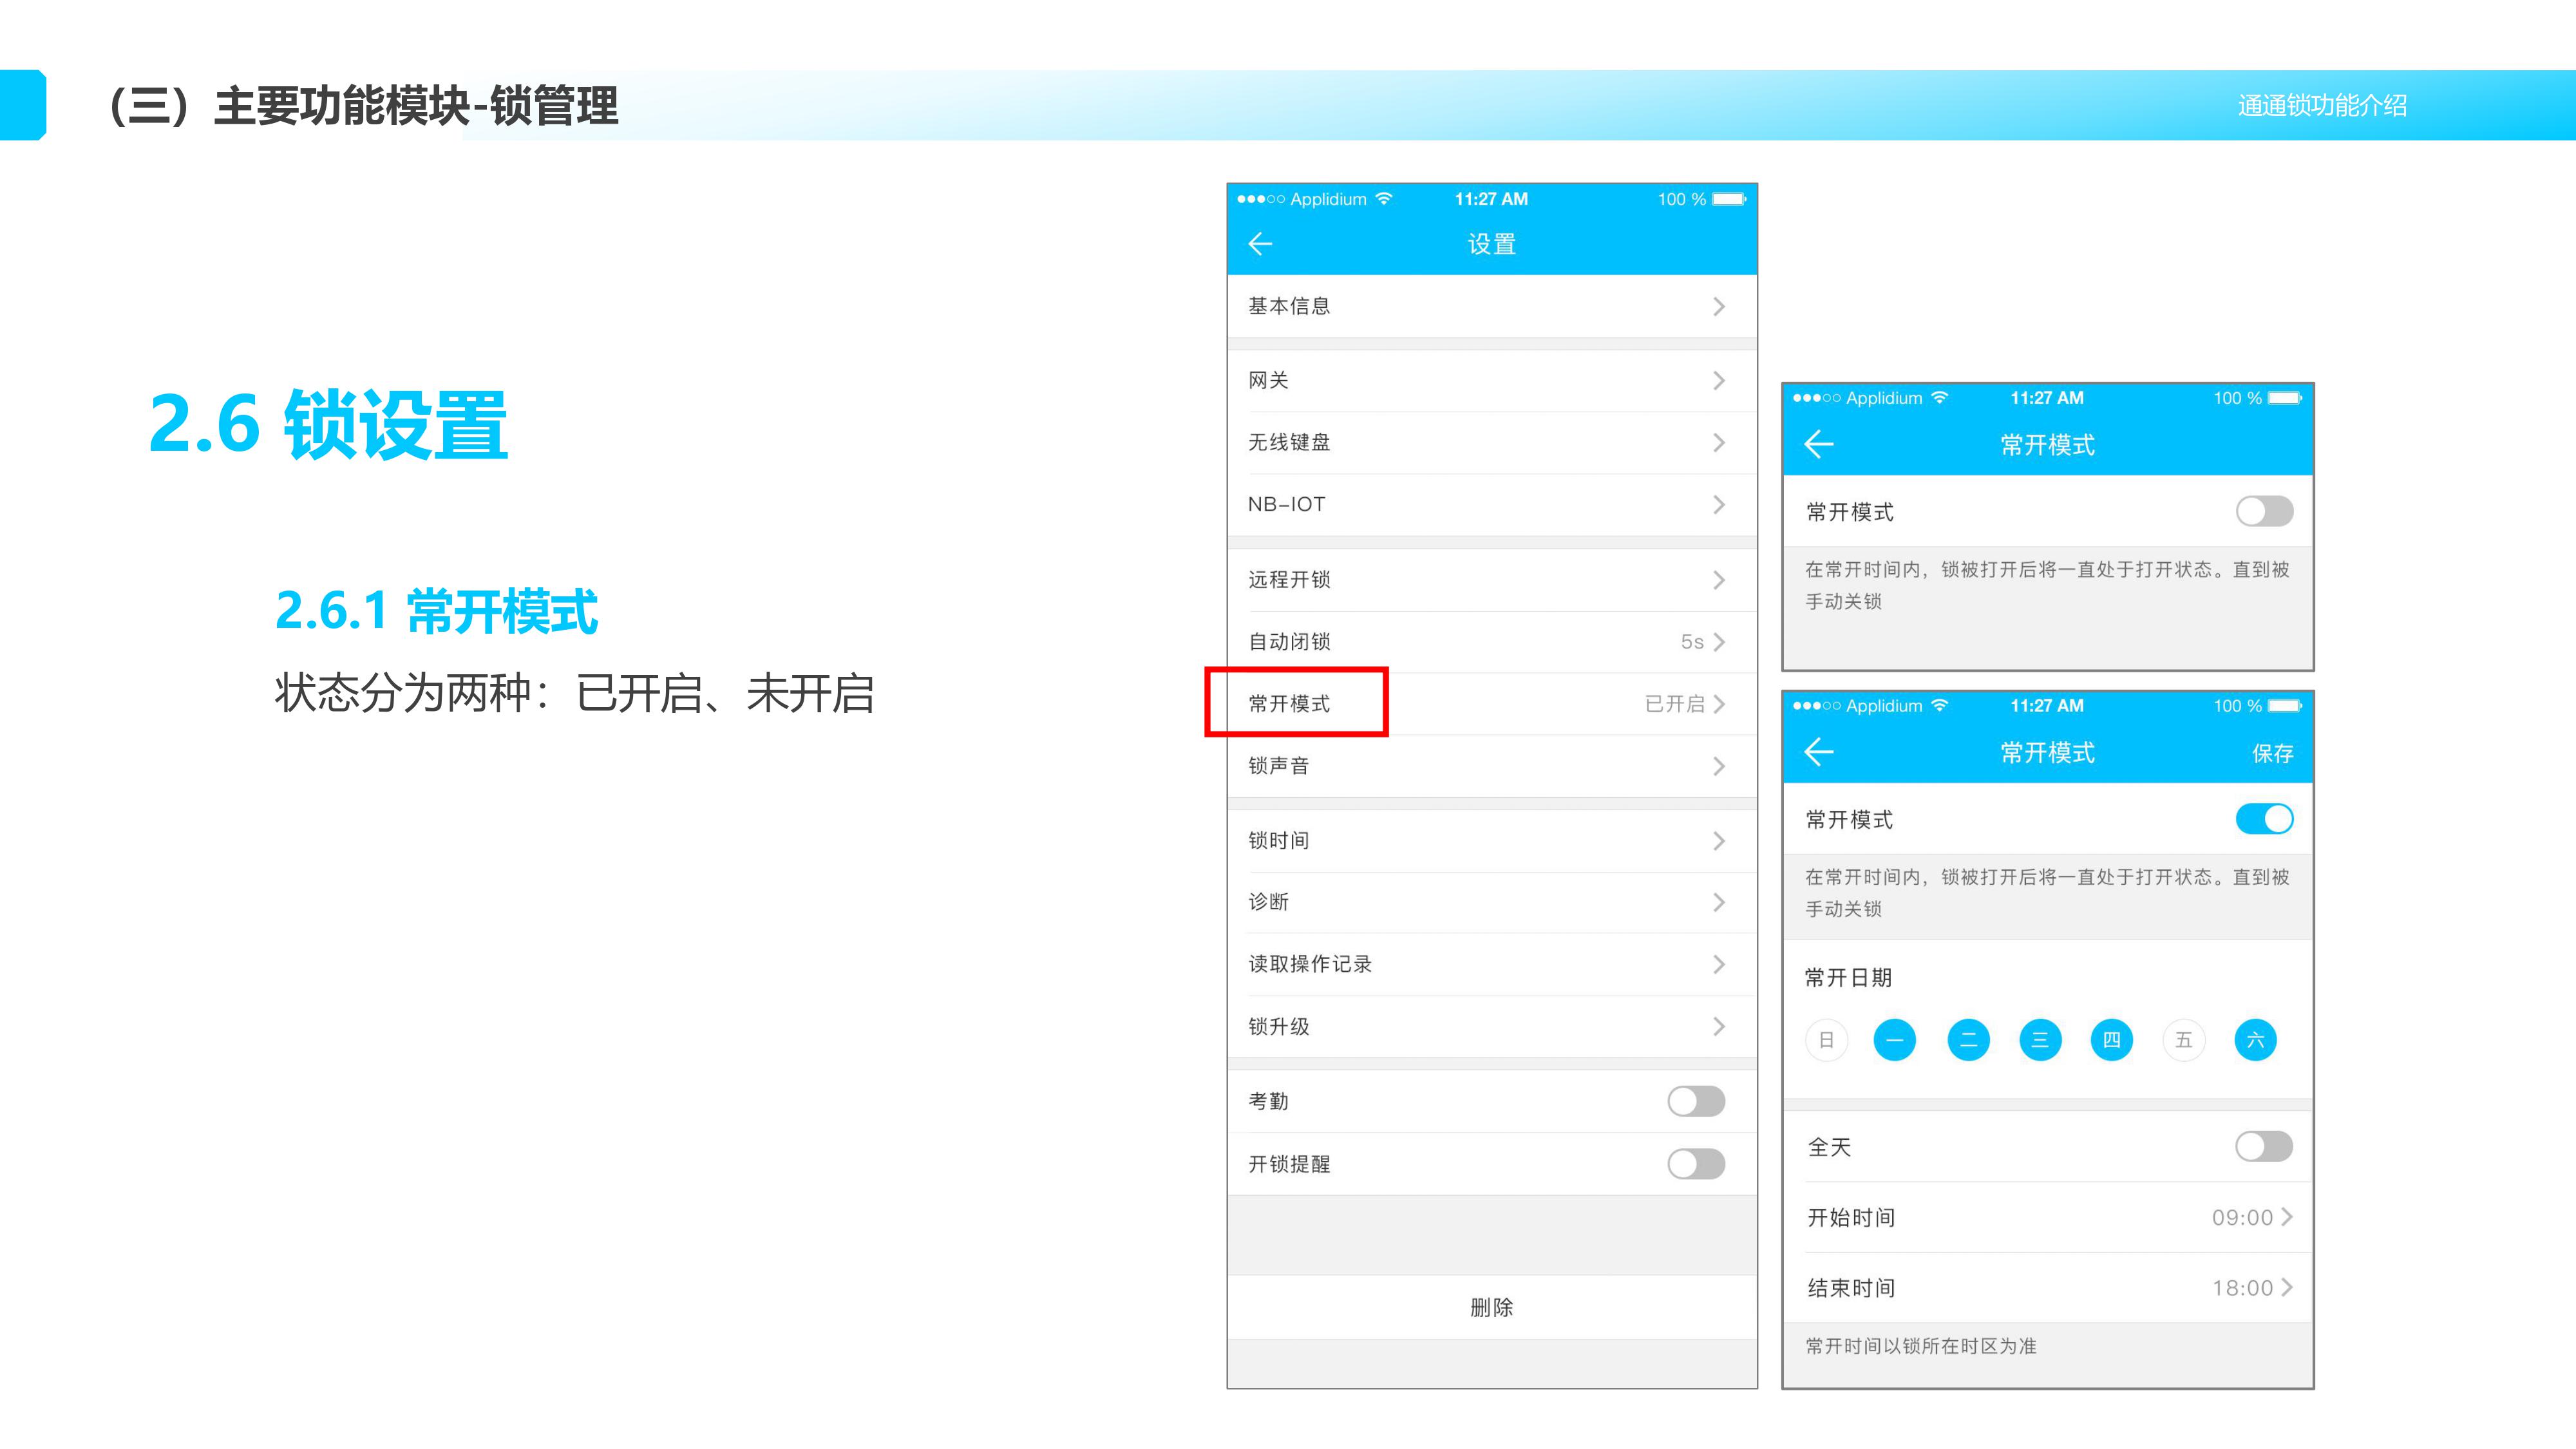Select 五 (Friday) day circle
Screen dimensions: 2576x1449
2183,1040
